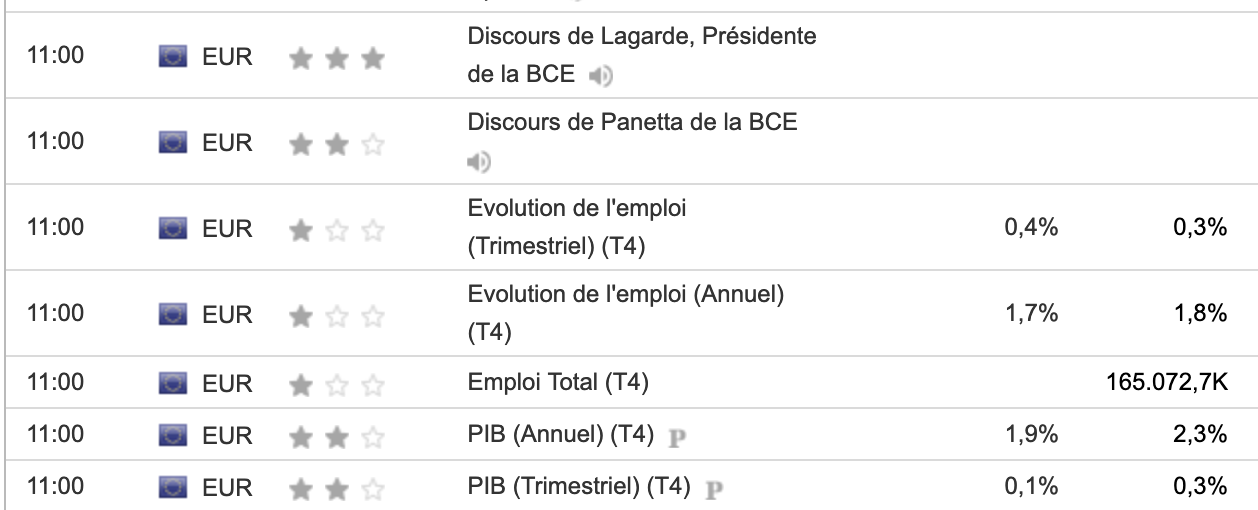Open Evolution de l'emploi (Annuel) details
This screenshot has width=1258, height=510.
click(x=625, y=295)
